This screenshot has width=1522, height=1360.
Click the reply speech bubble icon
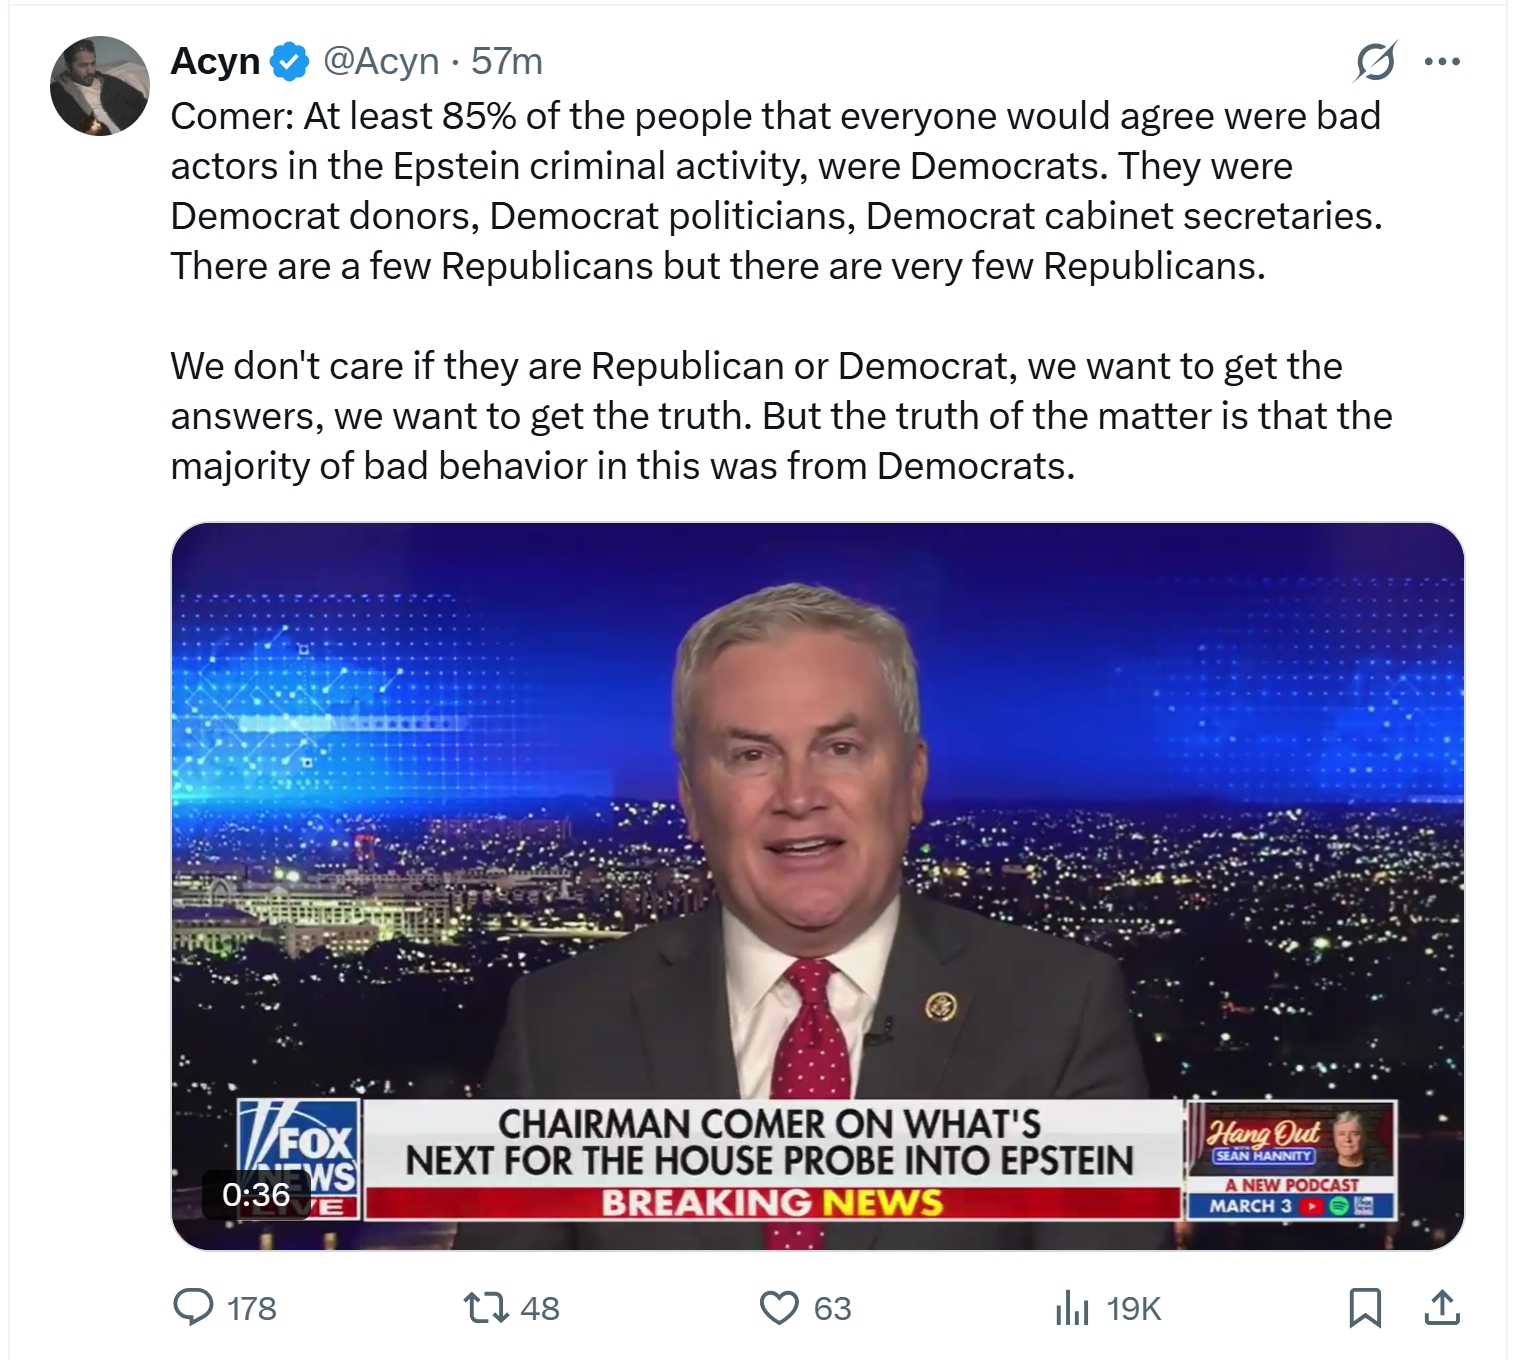(x=194, y=1307)
